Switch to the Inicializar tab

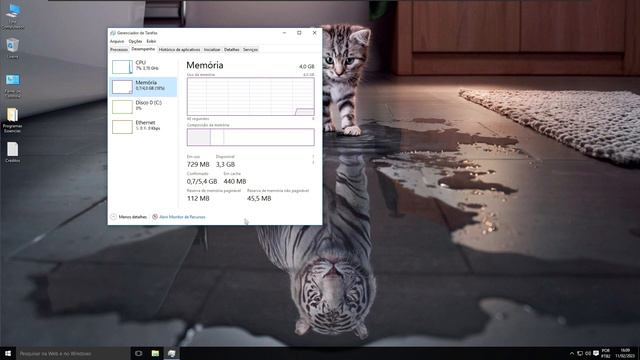(x=212, y=50)
